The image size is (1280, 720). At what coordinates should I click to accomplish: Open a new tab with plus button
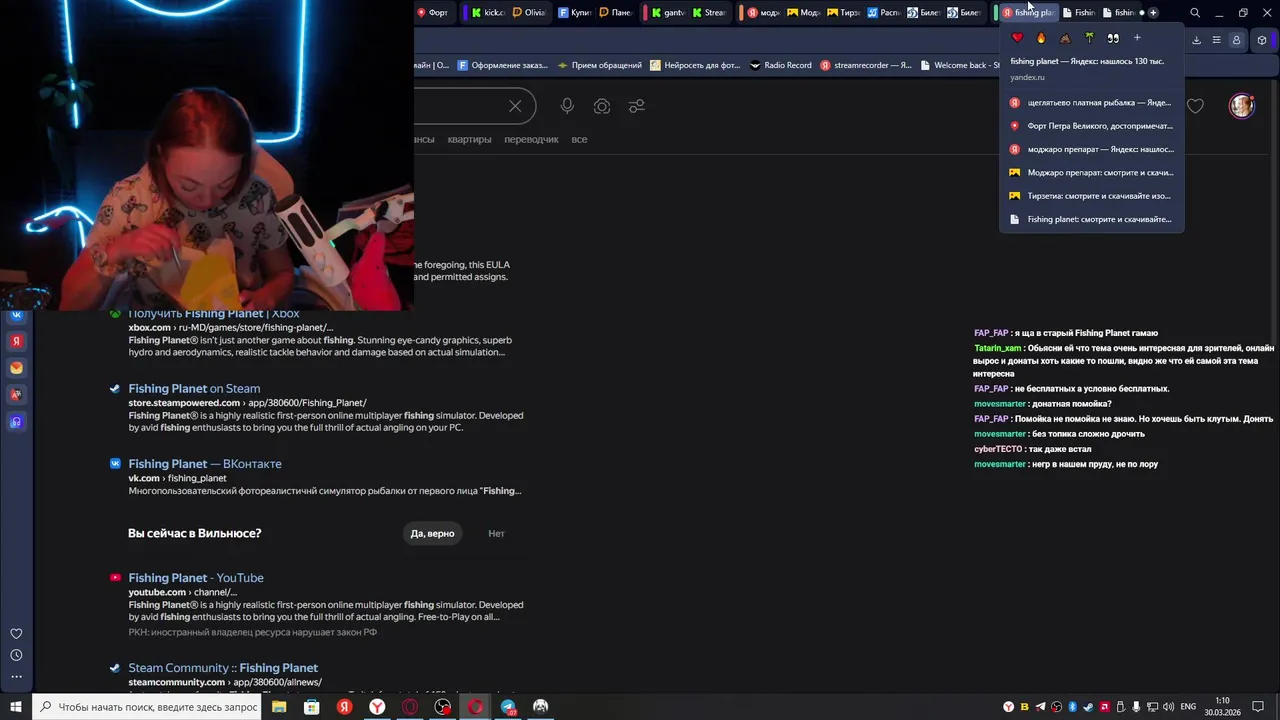[x=1153, y=13]
